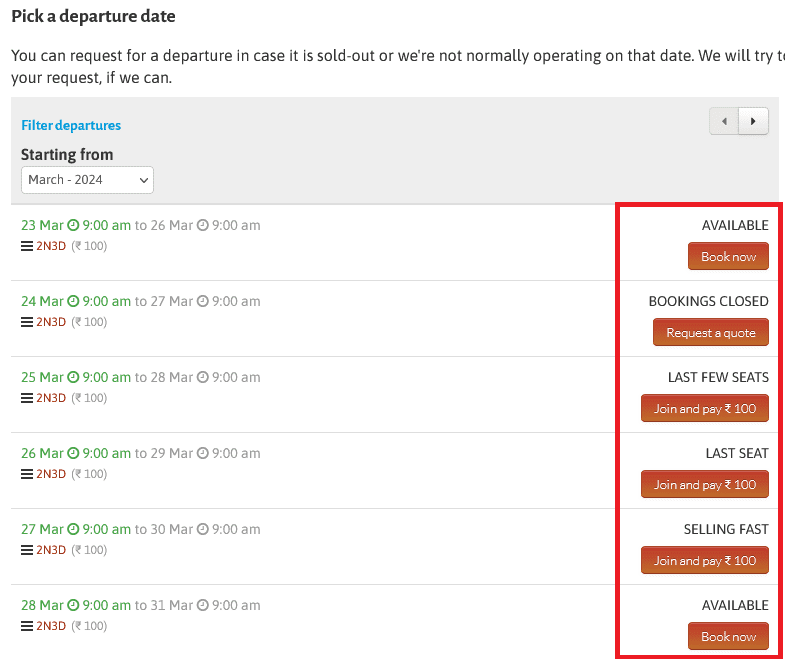The height and width of the screenshot is (659, 785).
Task: Join and pay ₹100 for 26 Mar last seat
Action: click(704, 485)
